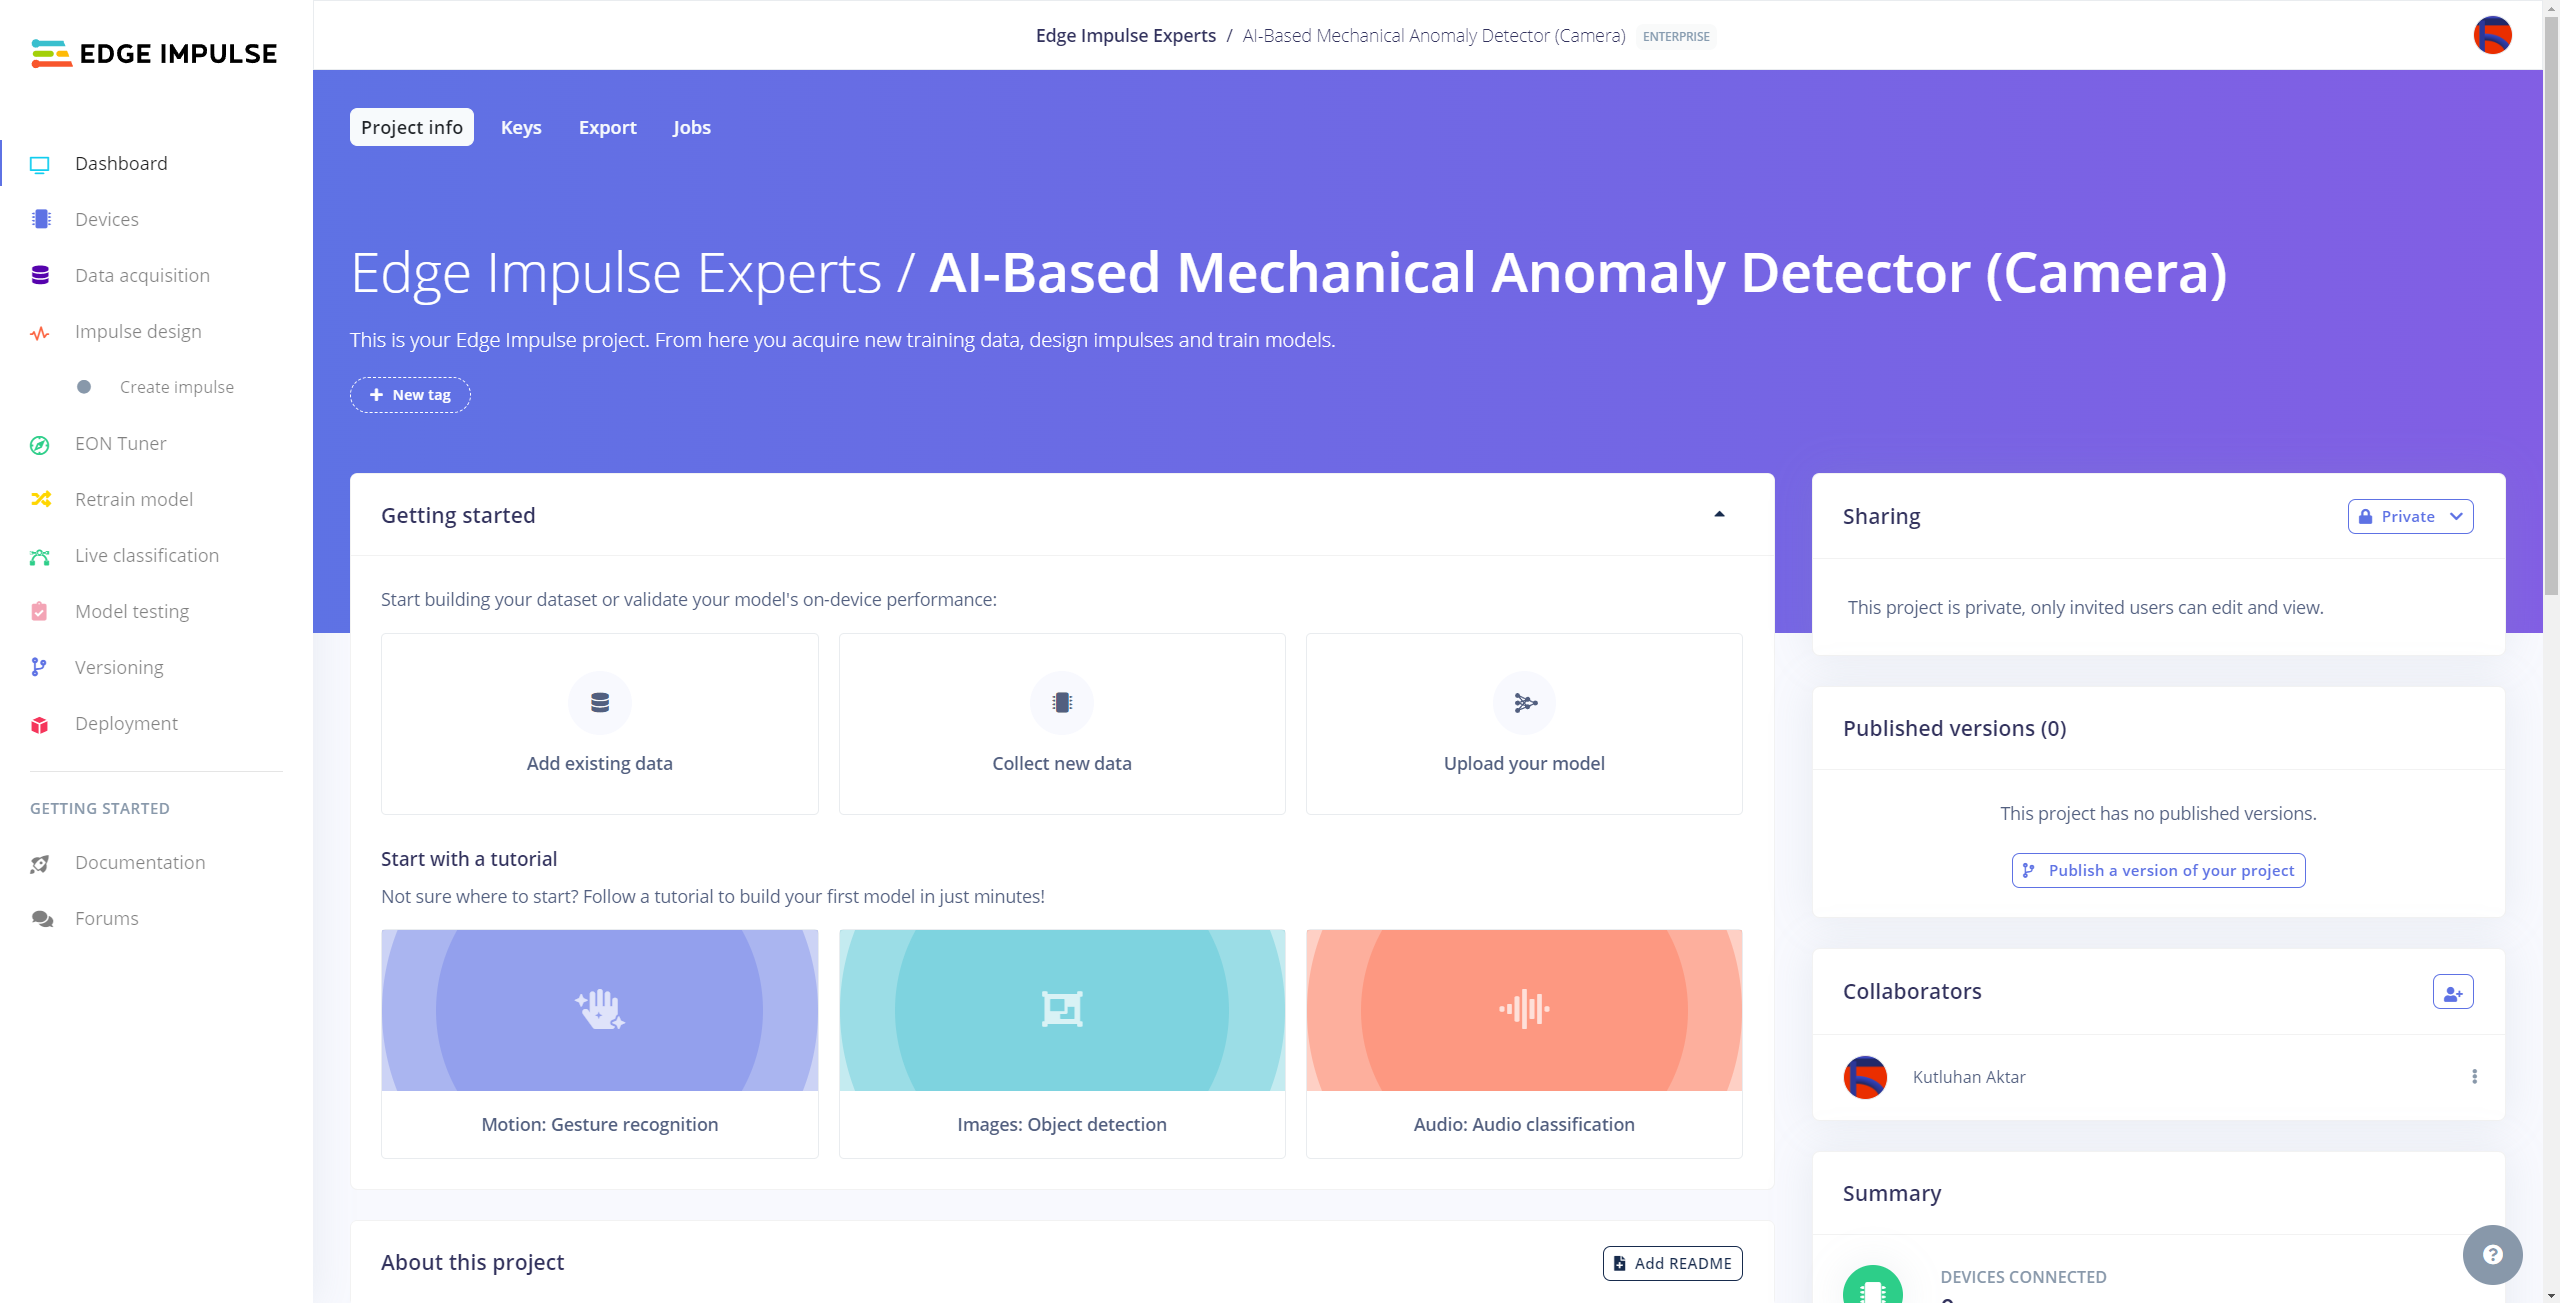Viewport: 2560px width, 1303px height.
Task: Click the New tag button
Action: point(410,395)
